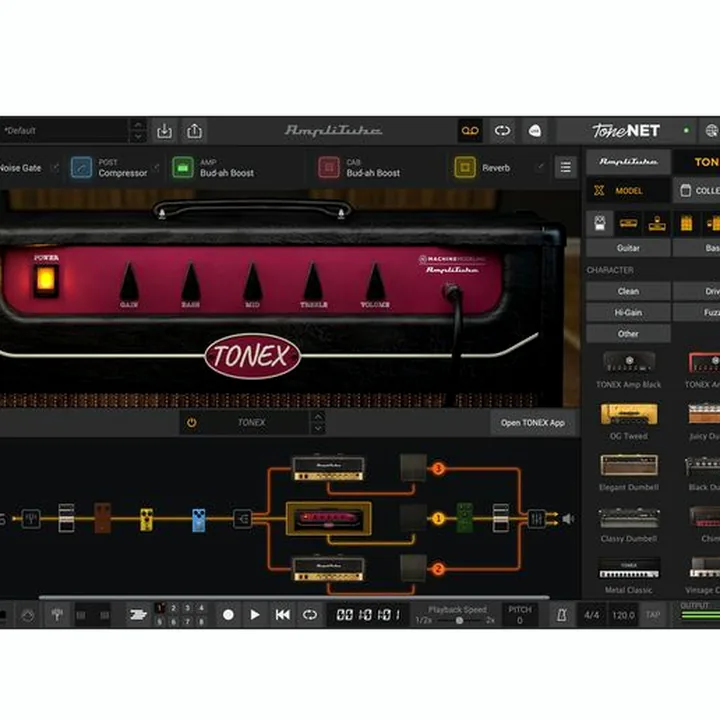Open the Default preset name dropdown

pyautogui.click(x=64, y=131)
